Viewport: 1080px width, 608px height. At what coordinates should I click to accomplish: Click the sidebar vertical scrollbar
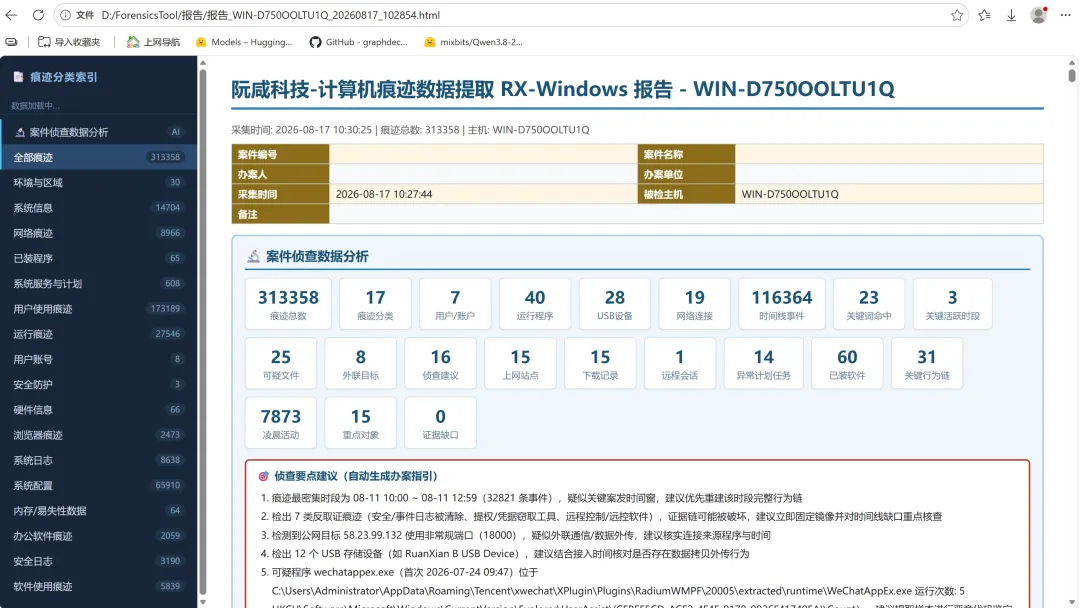202,331
